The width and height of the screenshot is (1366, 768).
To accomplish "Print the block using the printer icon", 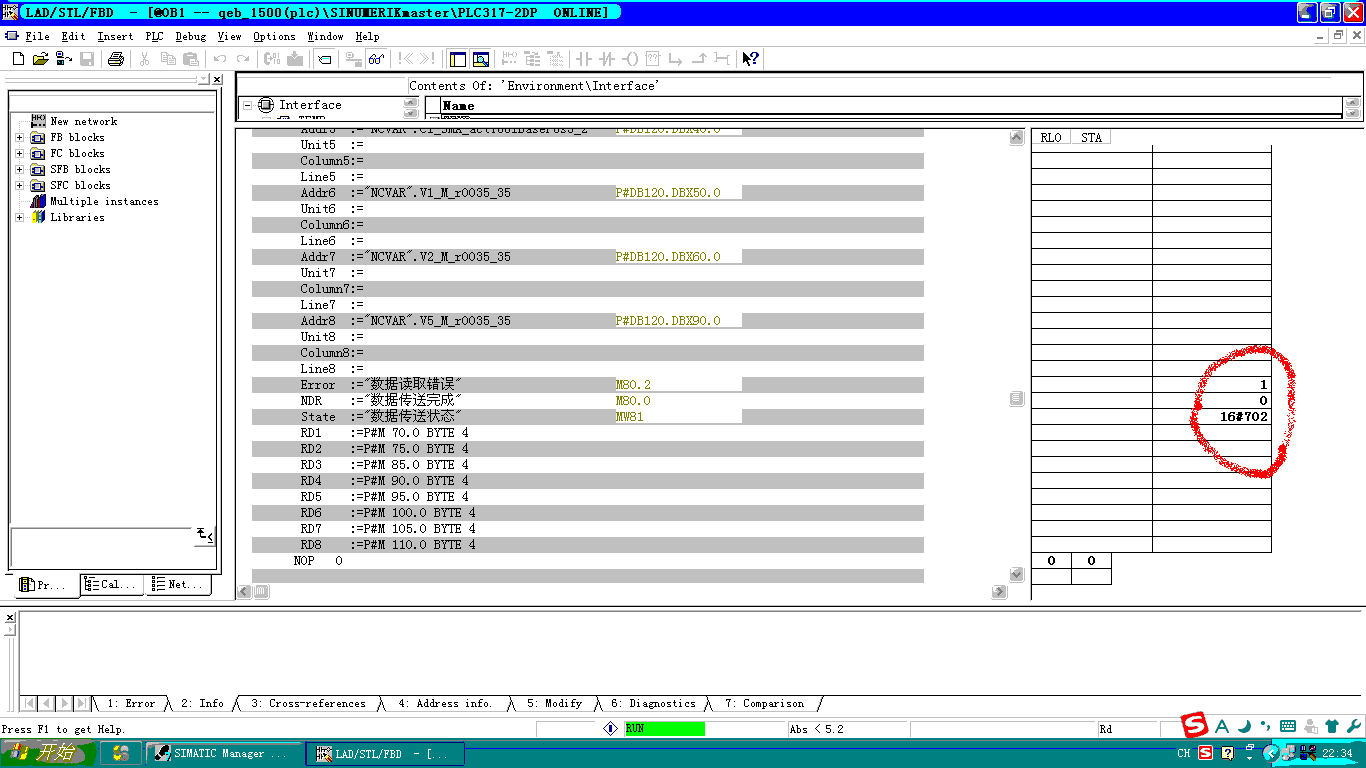I will pos(115,59).
